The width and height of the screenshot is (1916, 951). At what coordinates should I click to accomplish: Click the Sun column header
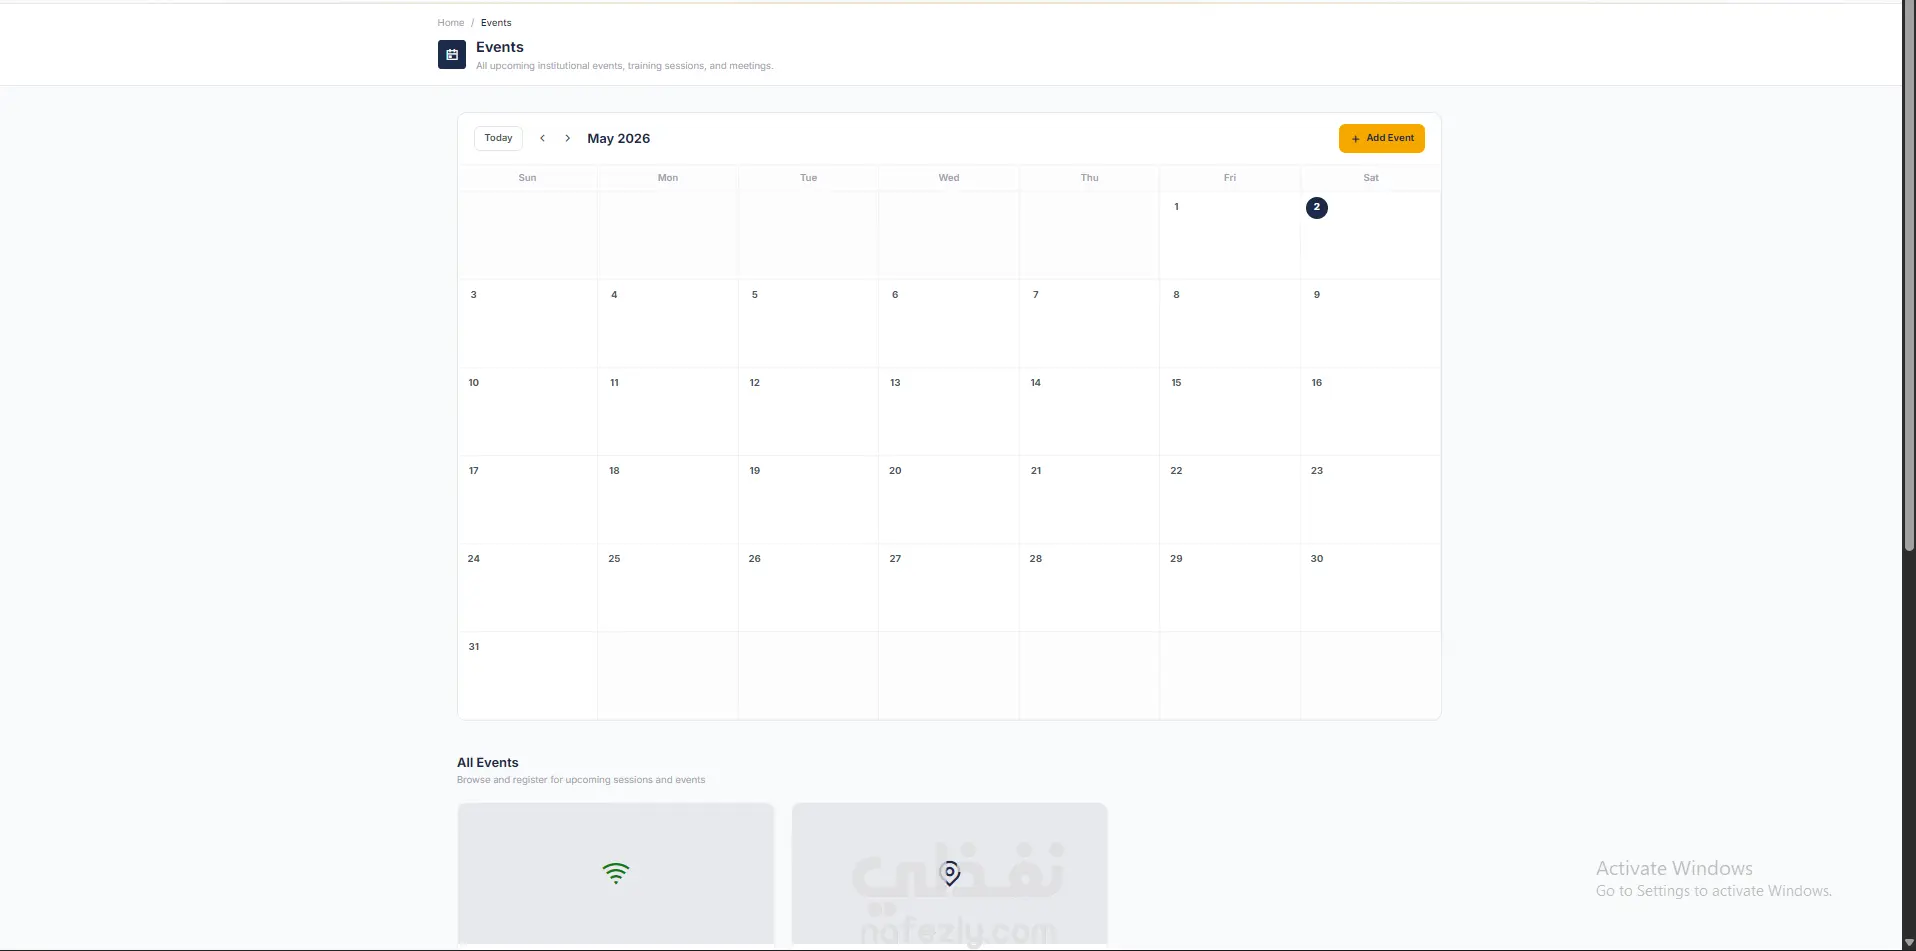[x=527, y=178]
